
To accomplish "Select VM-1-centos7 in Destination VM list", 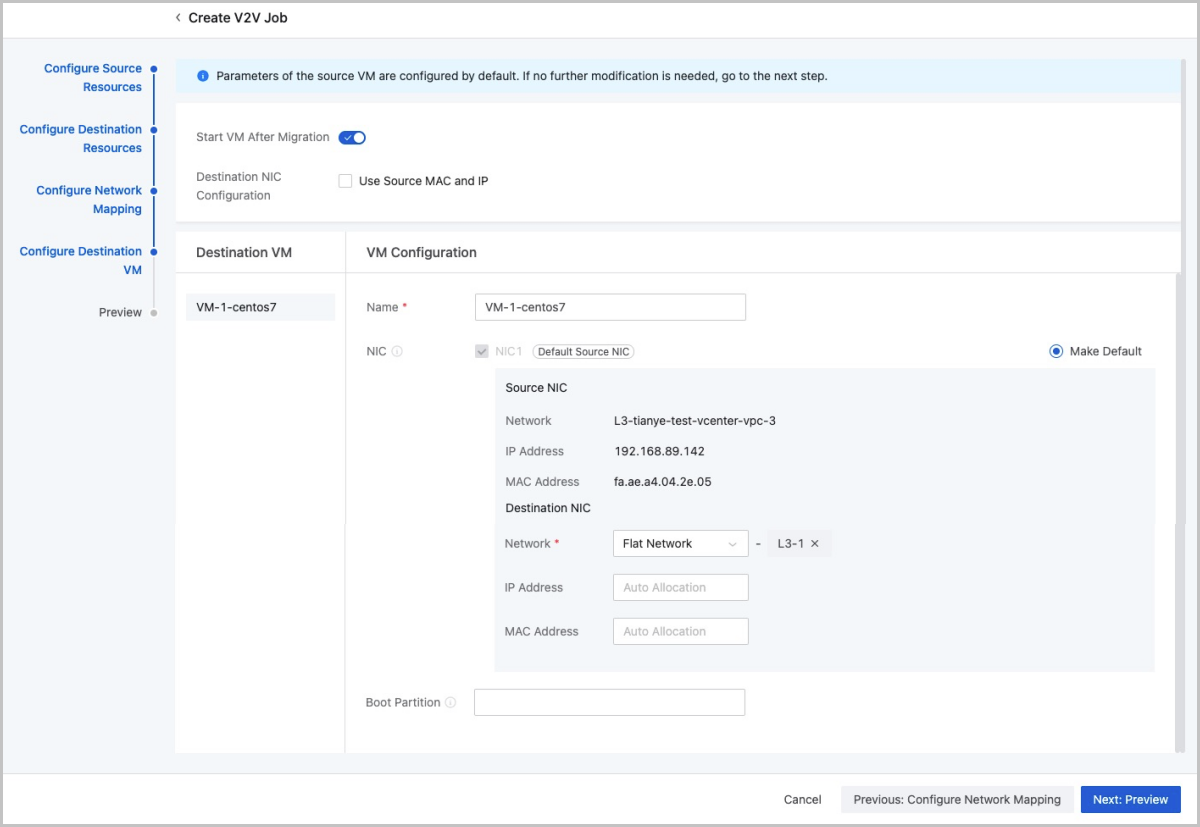I will [x=260, y=307].
